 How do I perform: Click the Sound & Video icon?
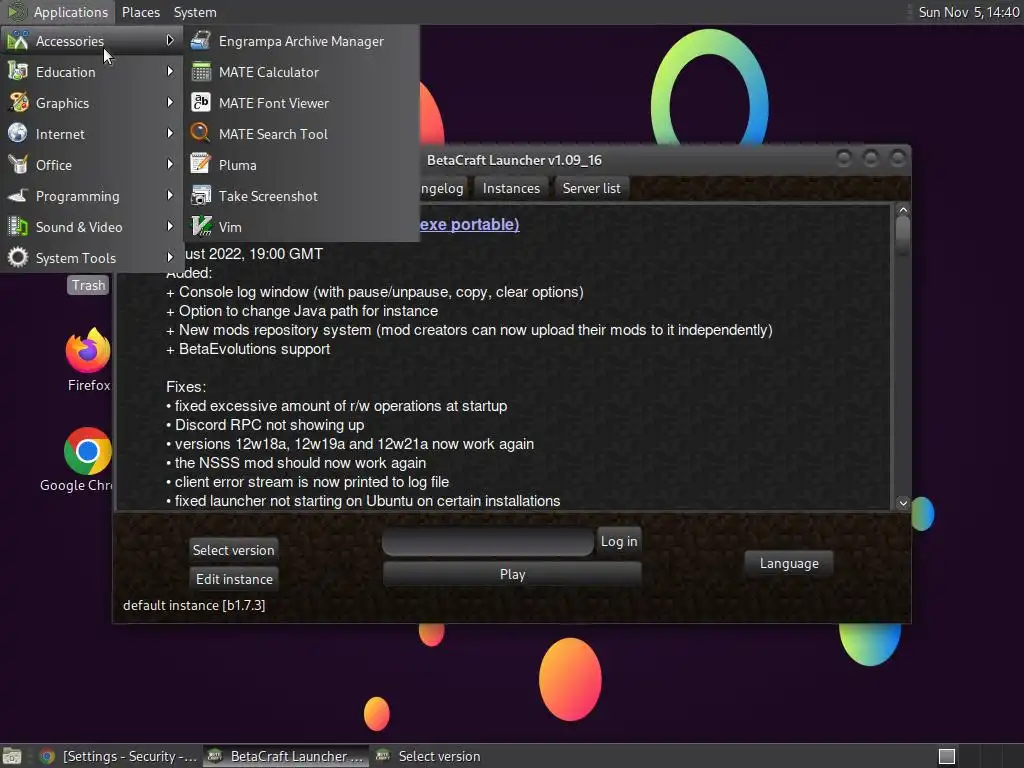(x=18, y=226)
